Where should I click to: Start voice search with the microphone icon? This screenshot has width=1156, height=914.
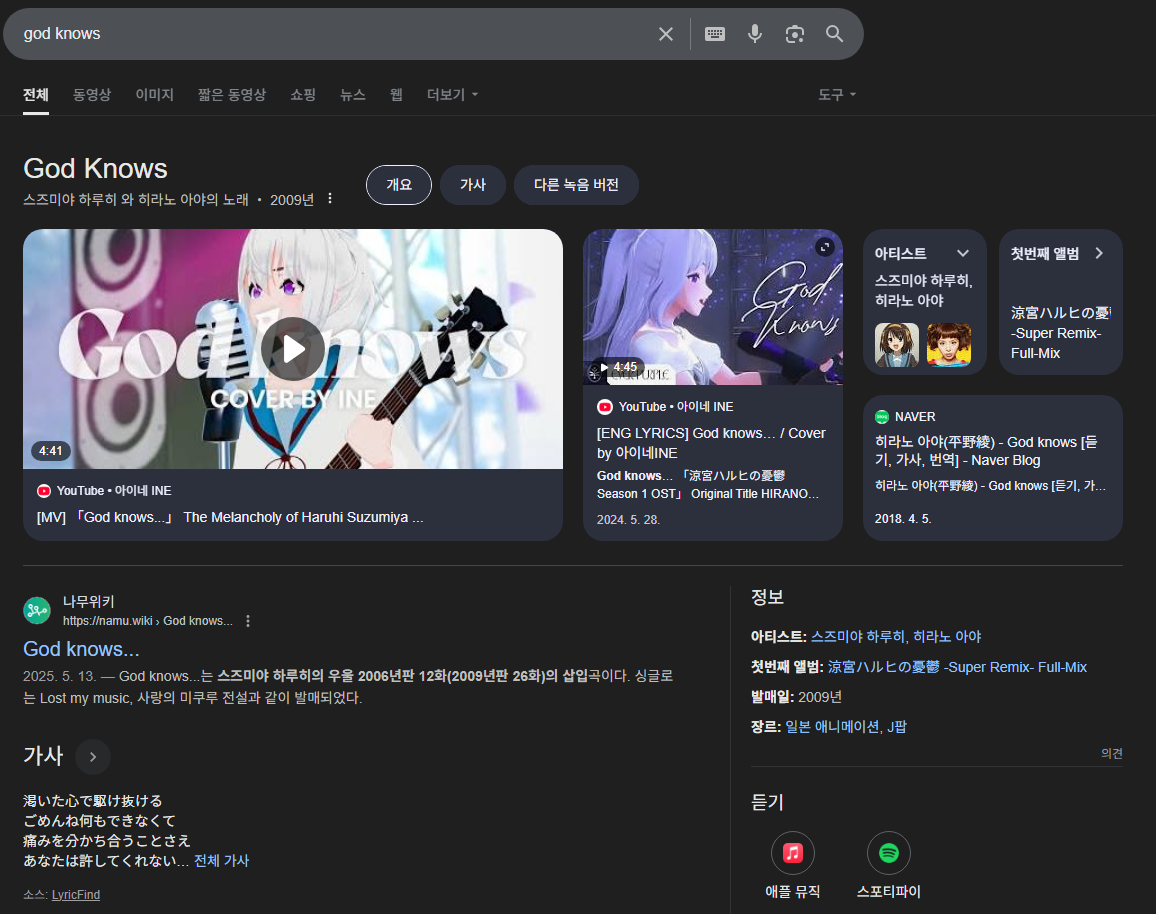click(755, 34)
